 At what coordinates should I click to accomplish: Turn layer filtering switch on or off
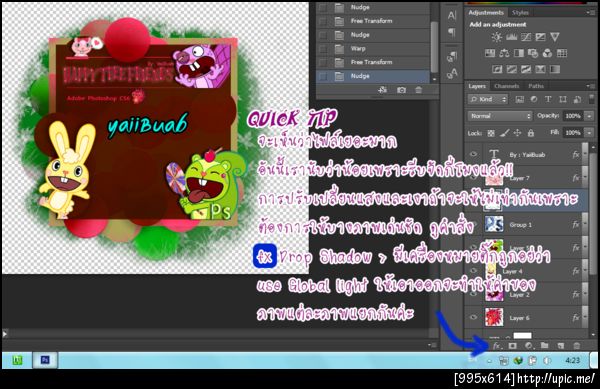coord(592,99)
